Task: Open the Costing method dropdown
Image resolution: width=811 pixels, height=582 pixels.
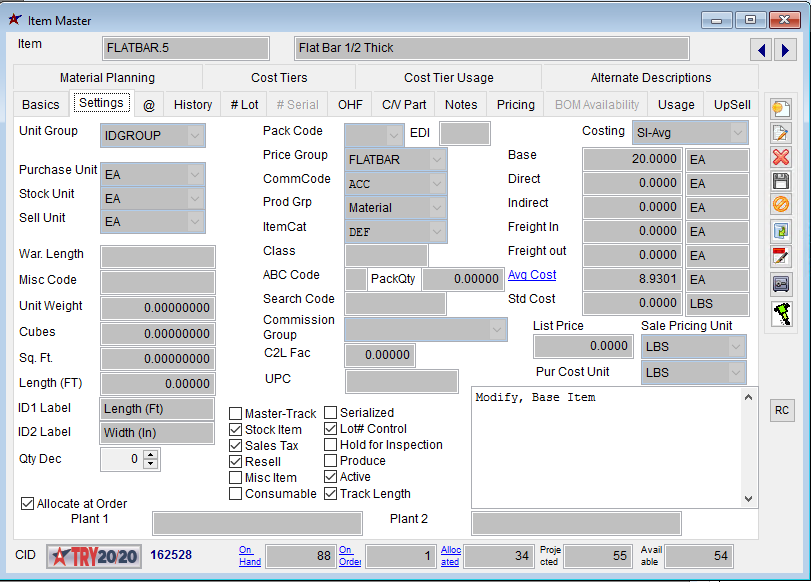Action: click(x=738, y=133)
